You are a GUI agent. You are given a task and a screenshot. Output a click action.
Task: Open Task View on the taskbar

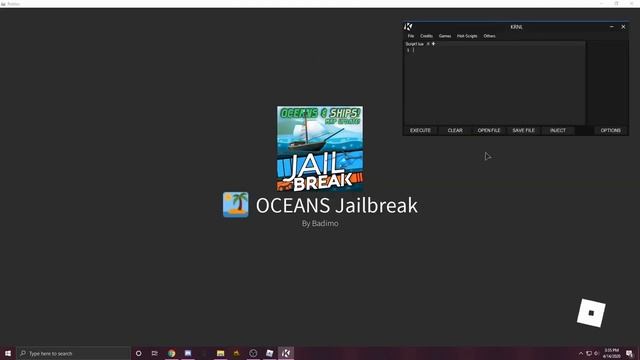155,353
